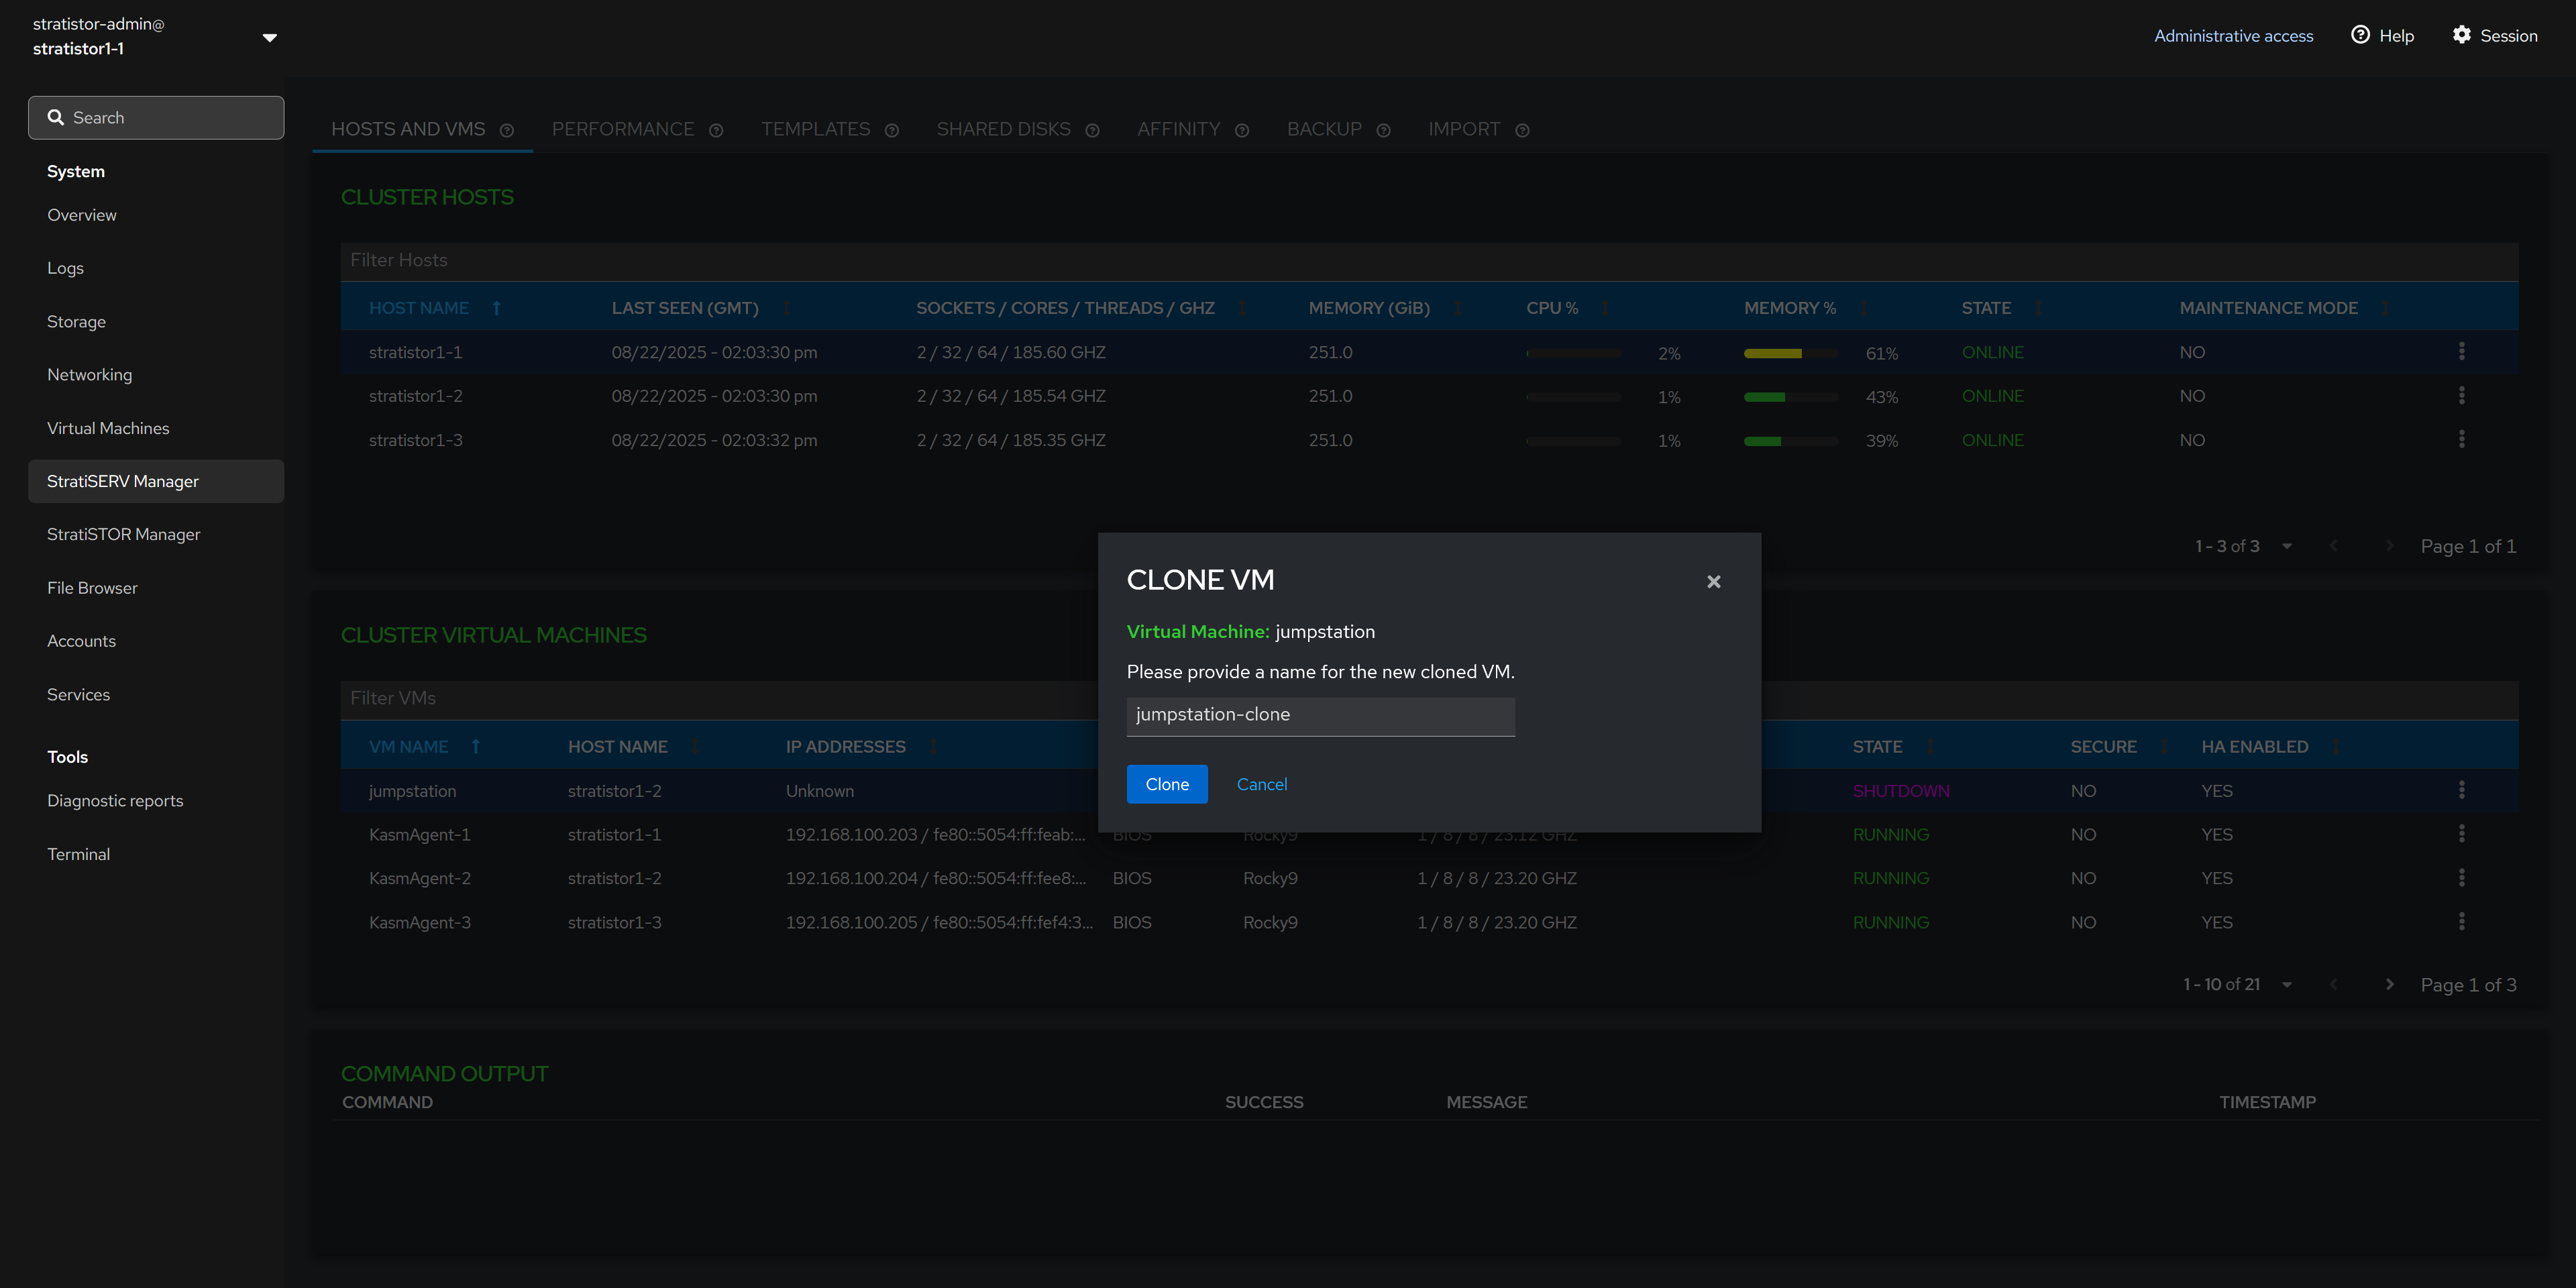
Task: Open actions menu for KasmAgent-2 VM
Action: 2461,877
